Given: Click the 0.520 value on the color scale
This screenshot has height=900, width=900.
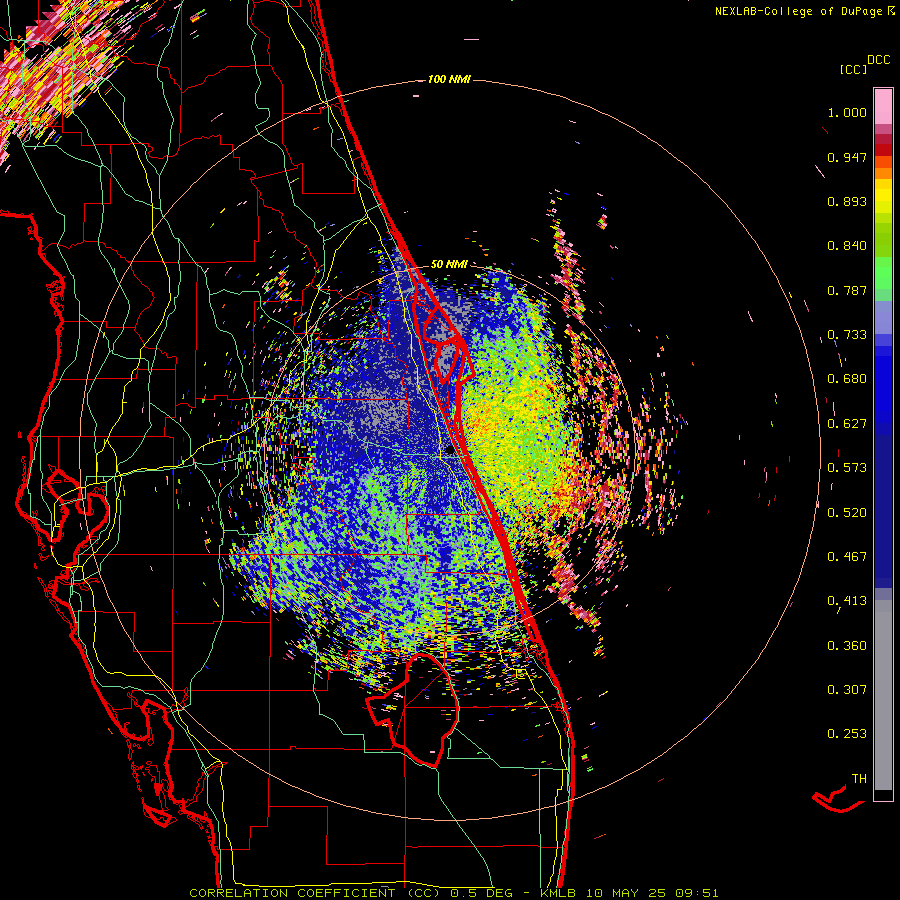Looking at the screenshot, I should (x=847, y=513).
